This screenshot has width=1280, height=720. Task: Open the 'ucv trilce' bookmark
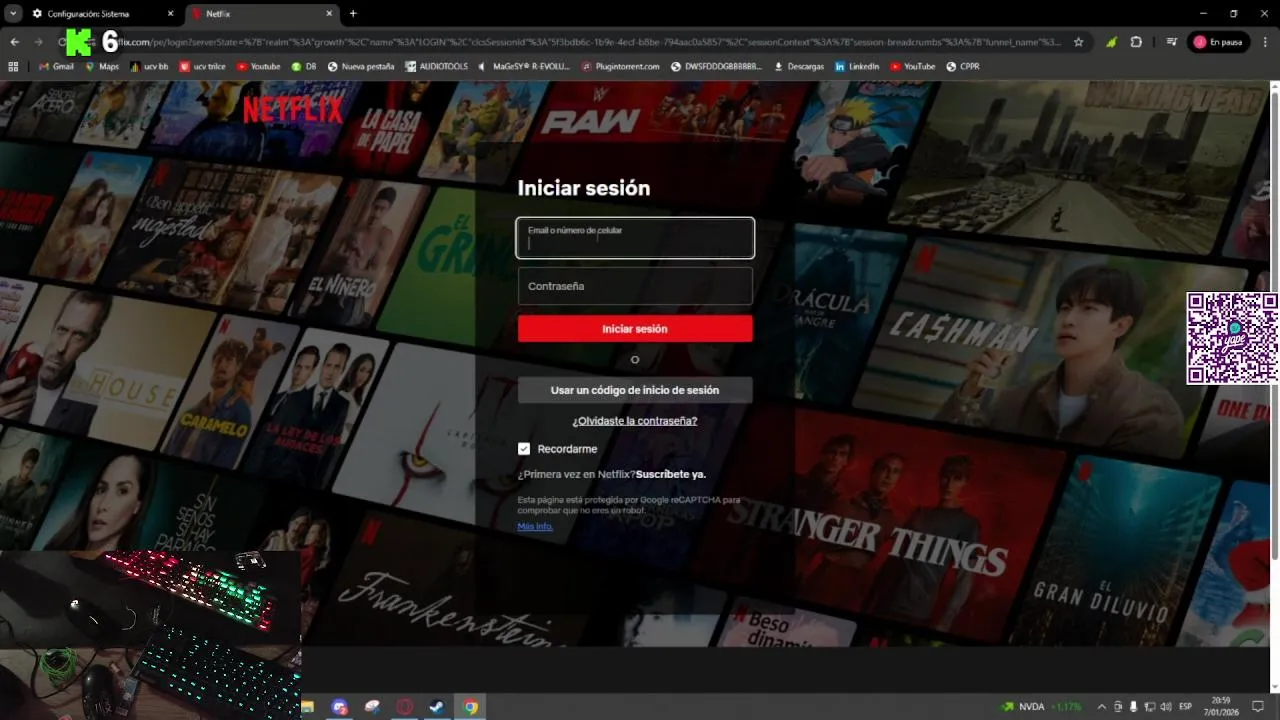coord(201,67)
